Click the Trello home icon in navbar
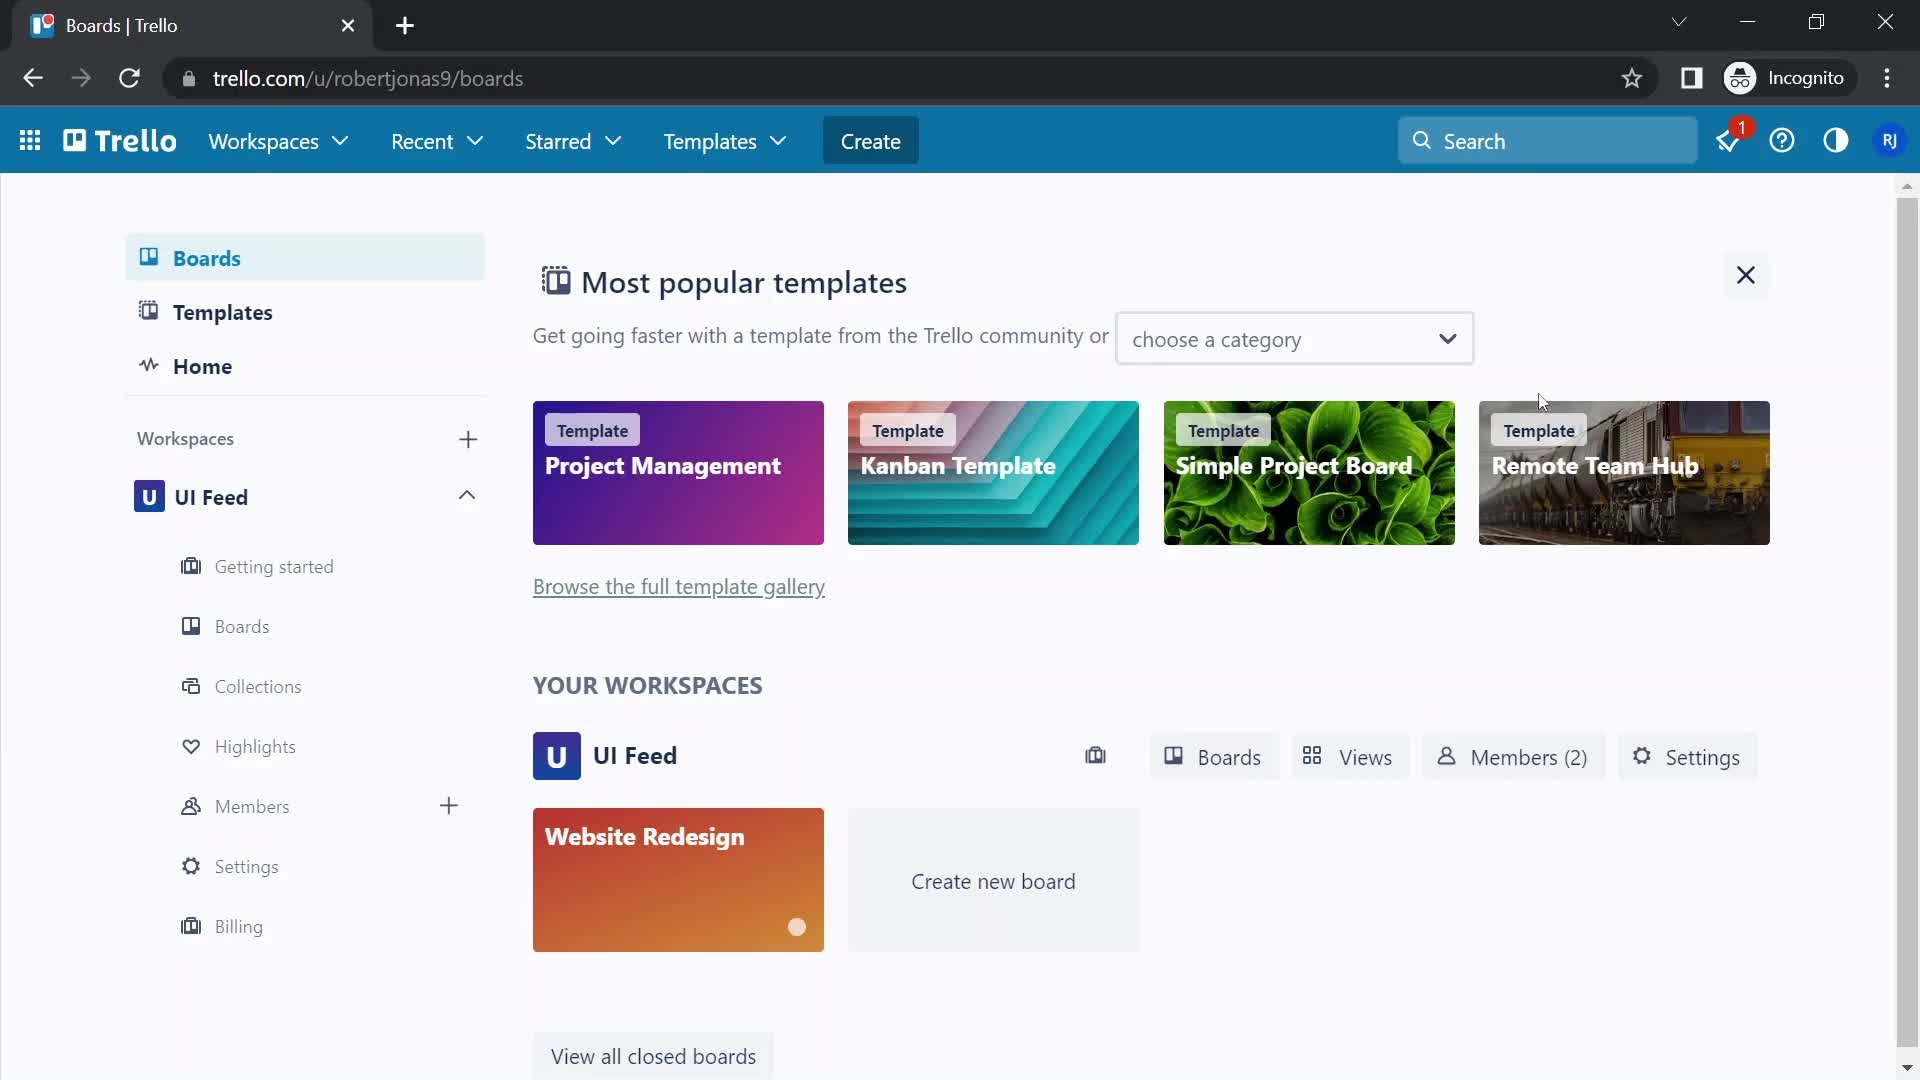This screenshot has width=1920, height=1080. point(120,141)
